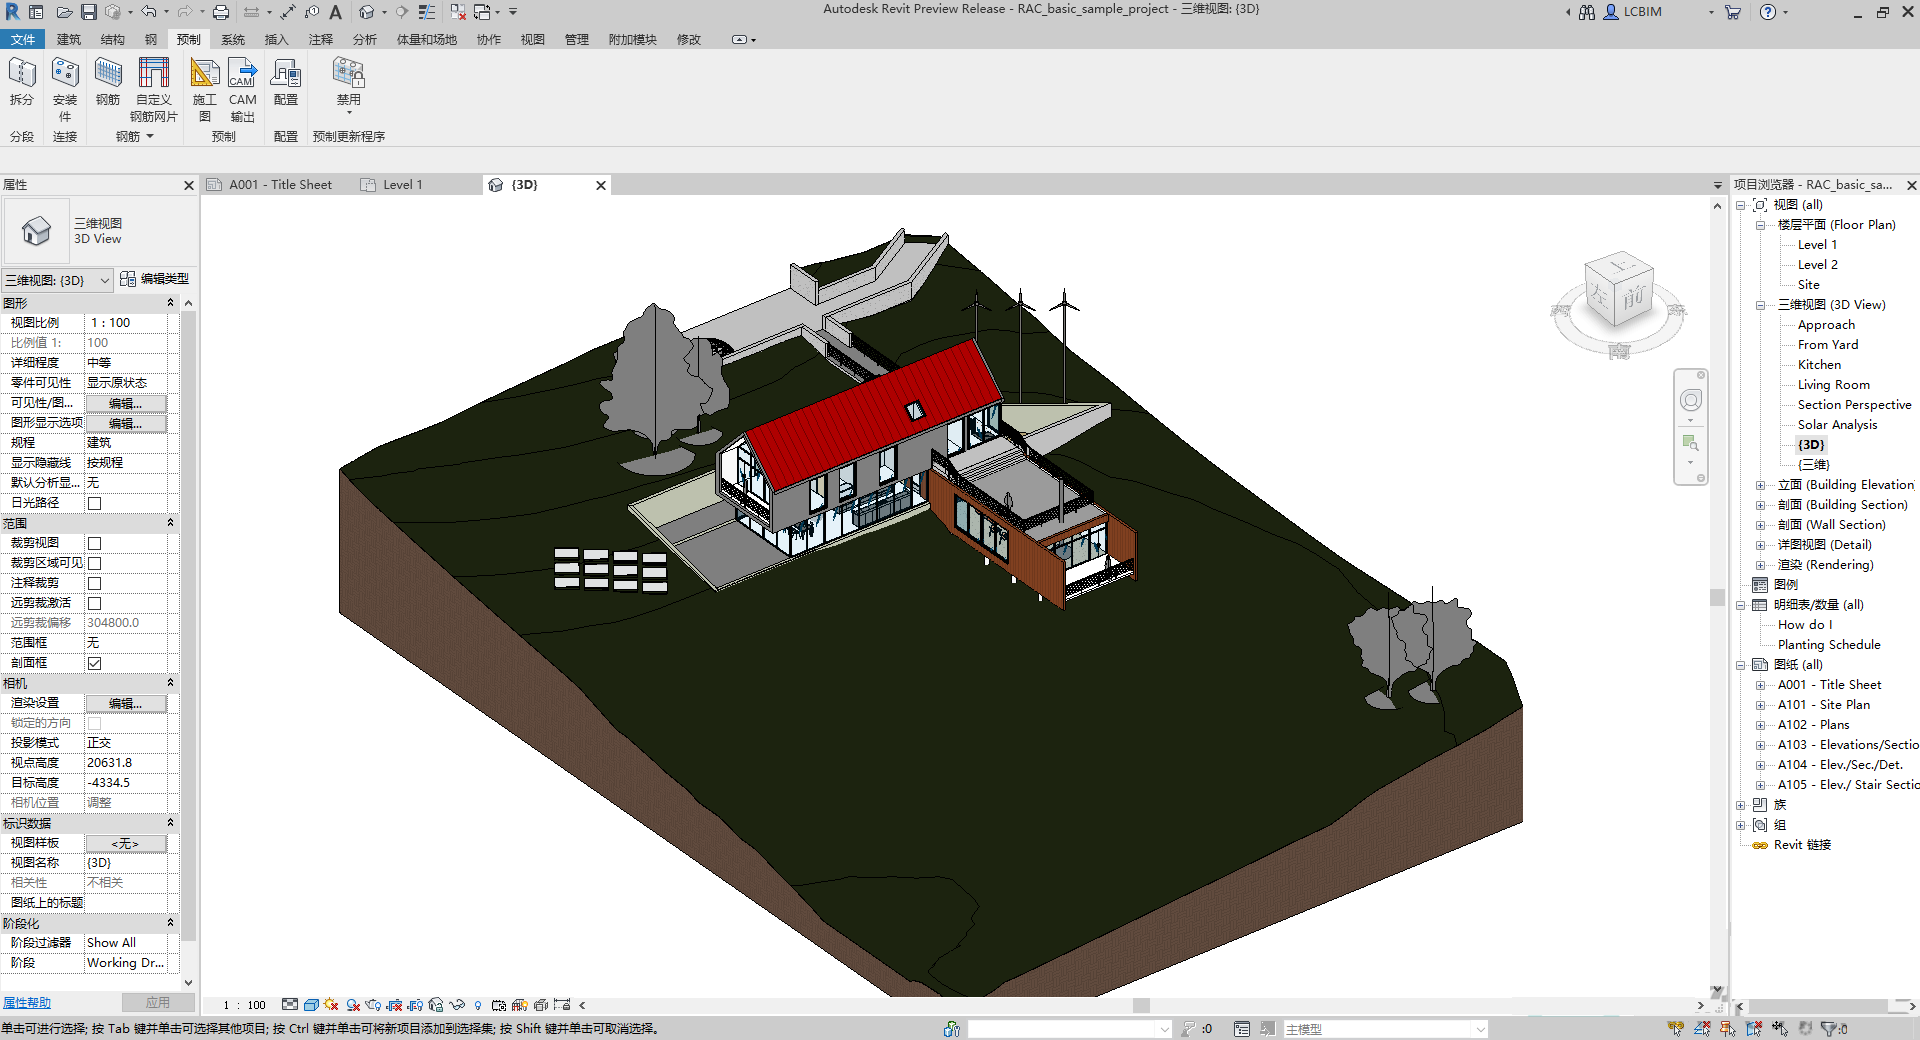
Task: Open the Kitchen 3D view in project browser
Action: tap(1819, 365)
